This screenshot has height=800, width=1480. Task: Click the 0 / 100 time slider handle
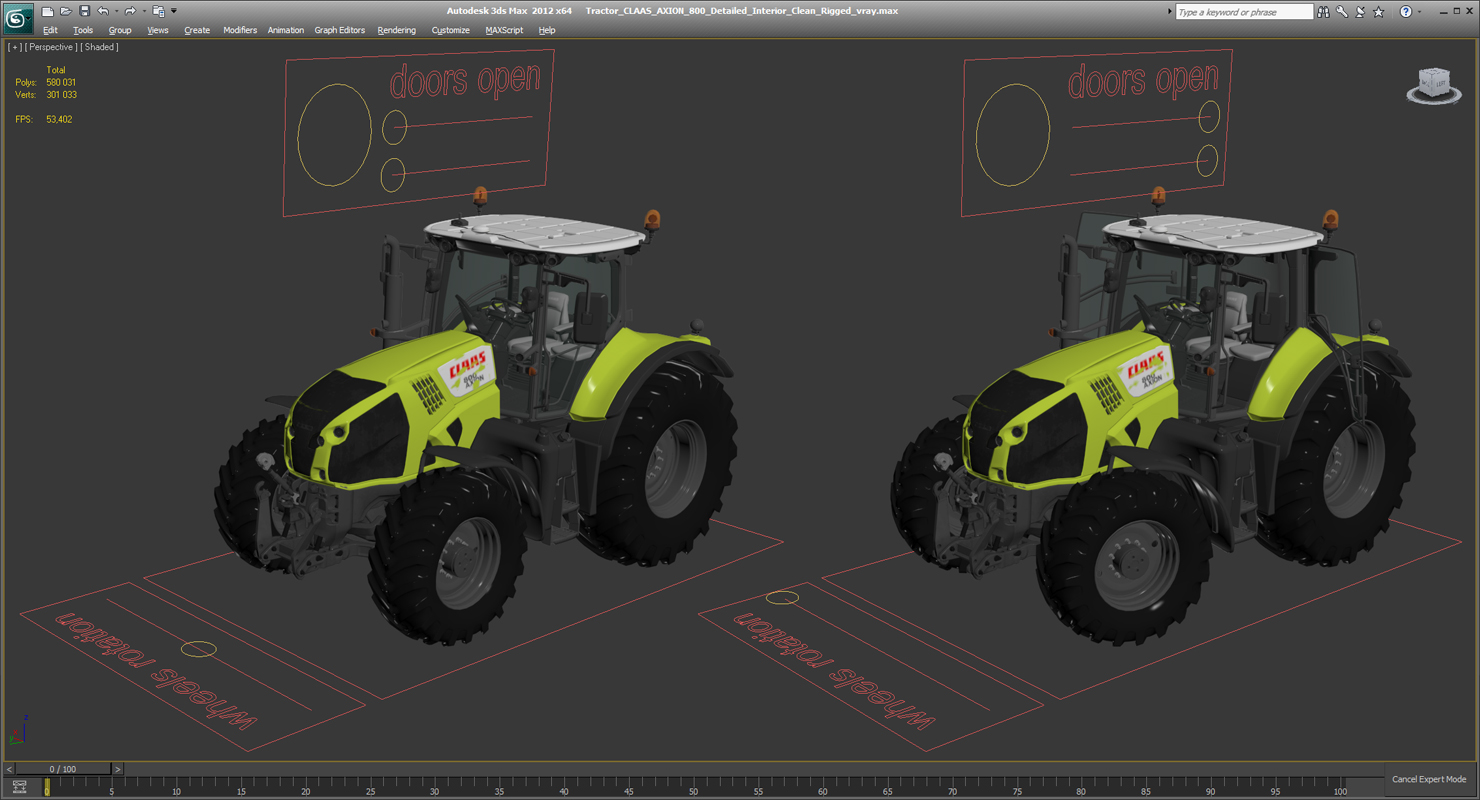[x=63, y=769]
